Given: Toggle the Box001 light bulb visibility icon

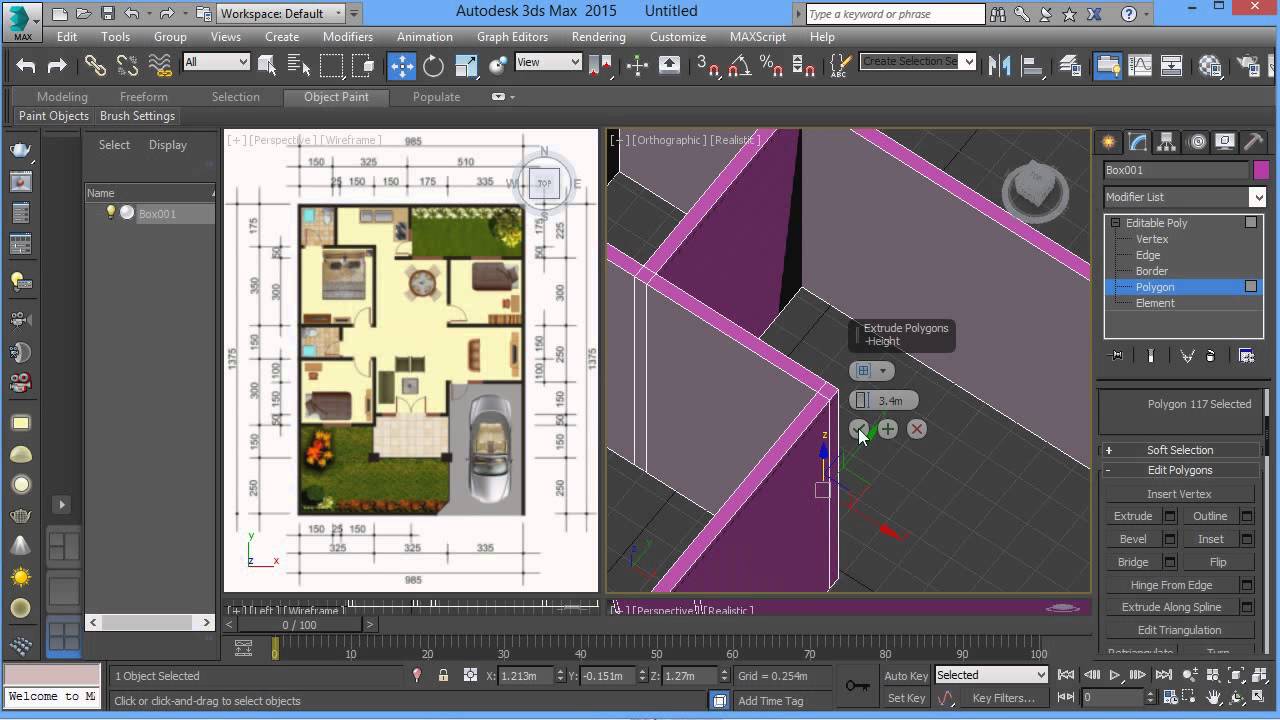Looking at the screenshot, I should click(111, 212).
